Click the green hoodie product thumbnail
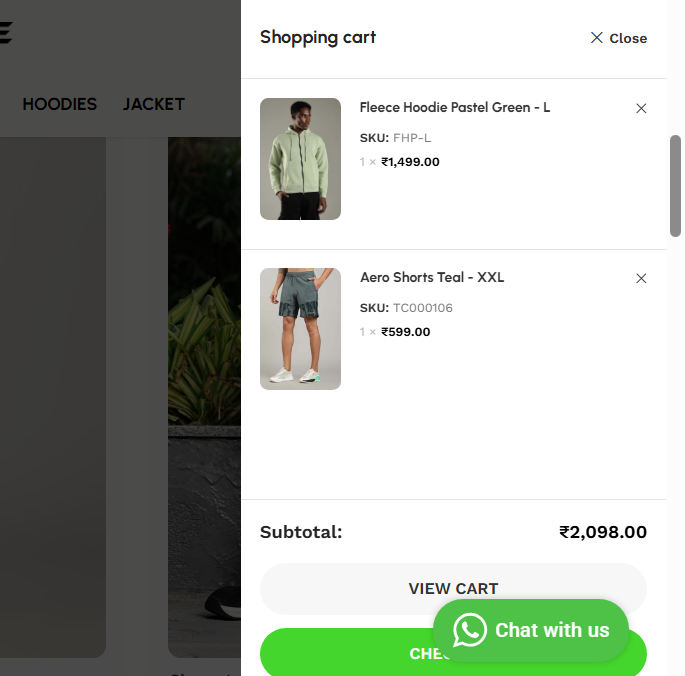The width and height of the screenshot is (685, 676). [x=300, y=159]
